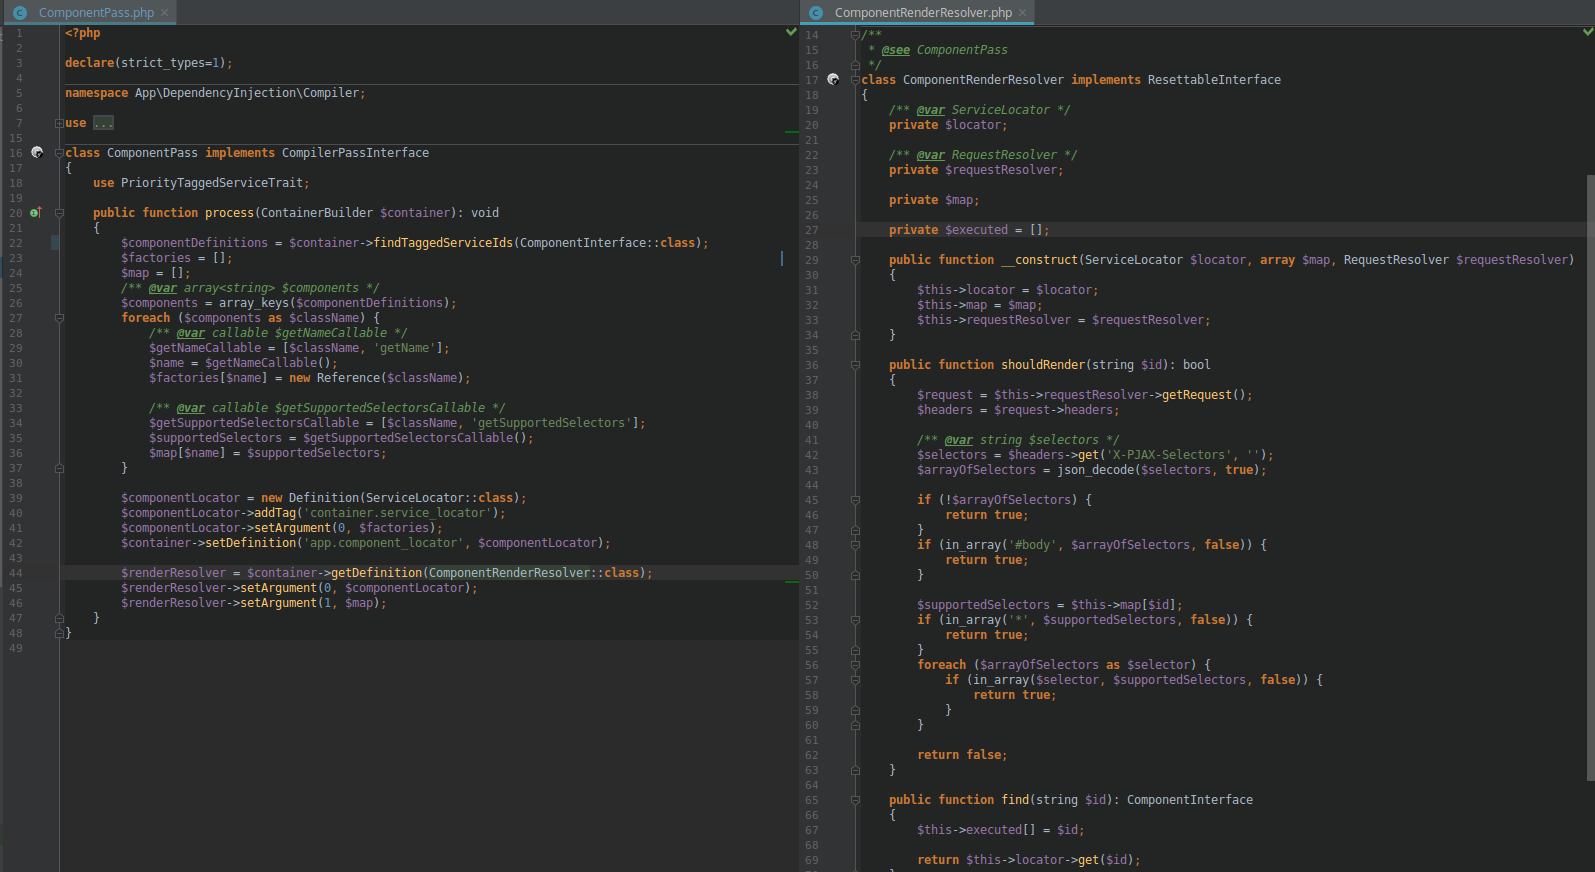Viewport: 1595px width, 872px height.
Task: Click the 'getName' string literal
Action: pyautogui.click(x=404, y=348)
